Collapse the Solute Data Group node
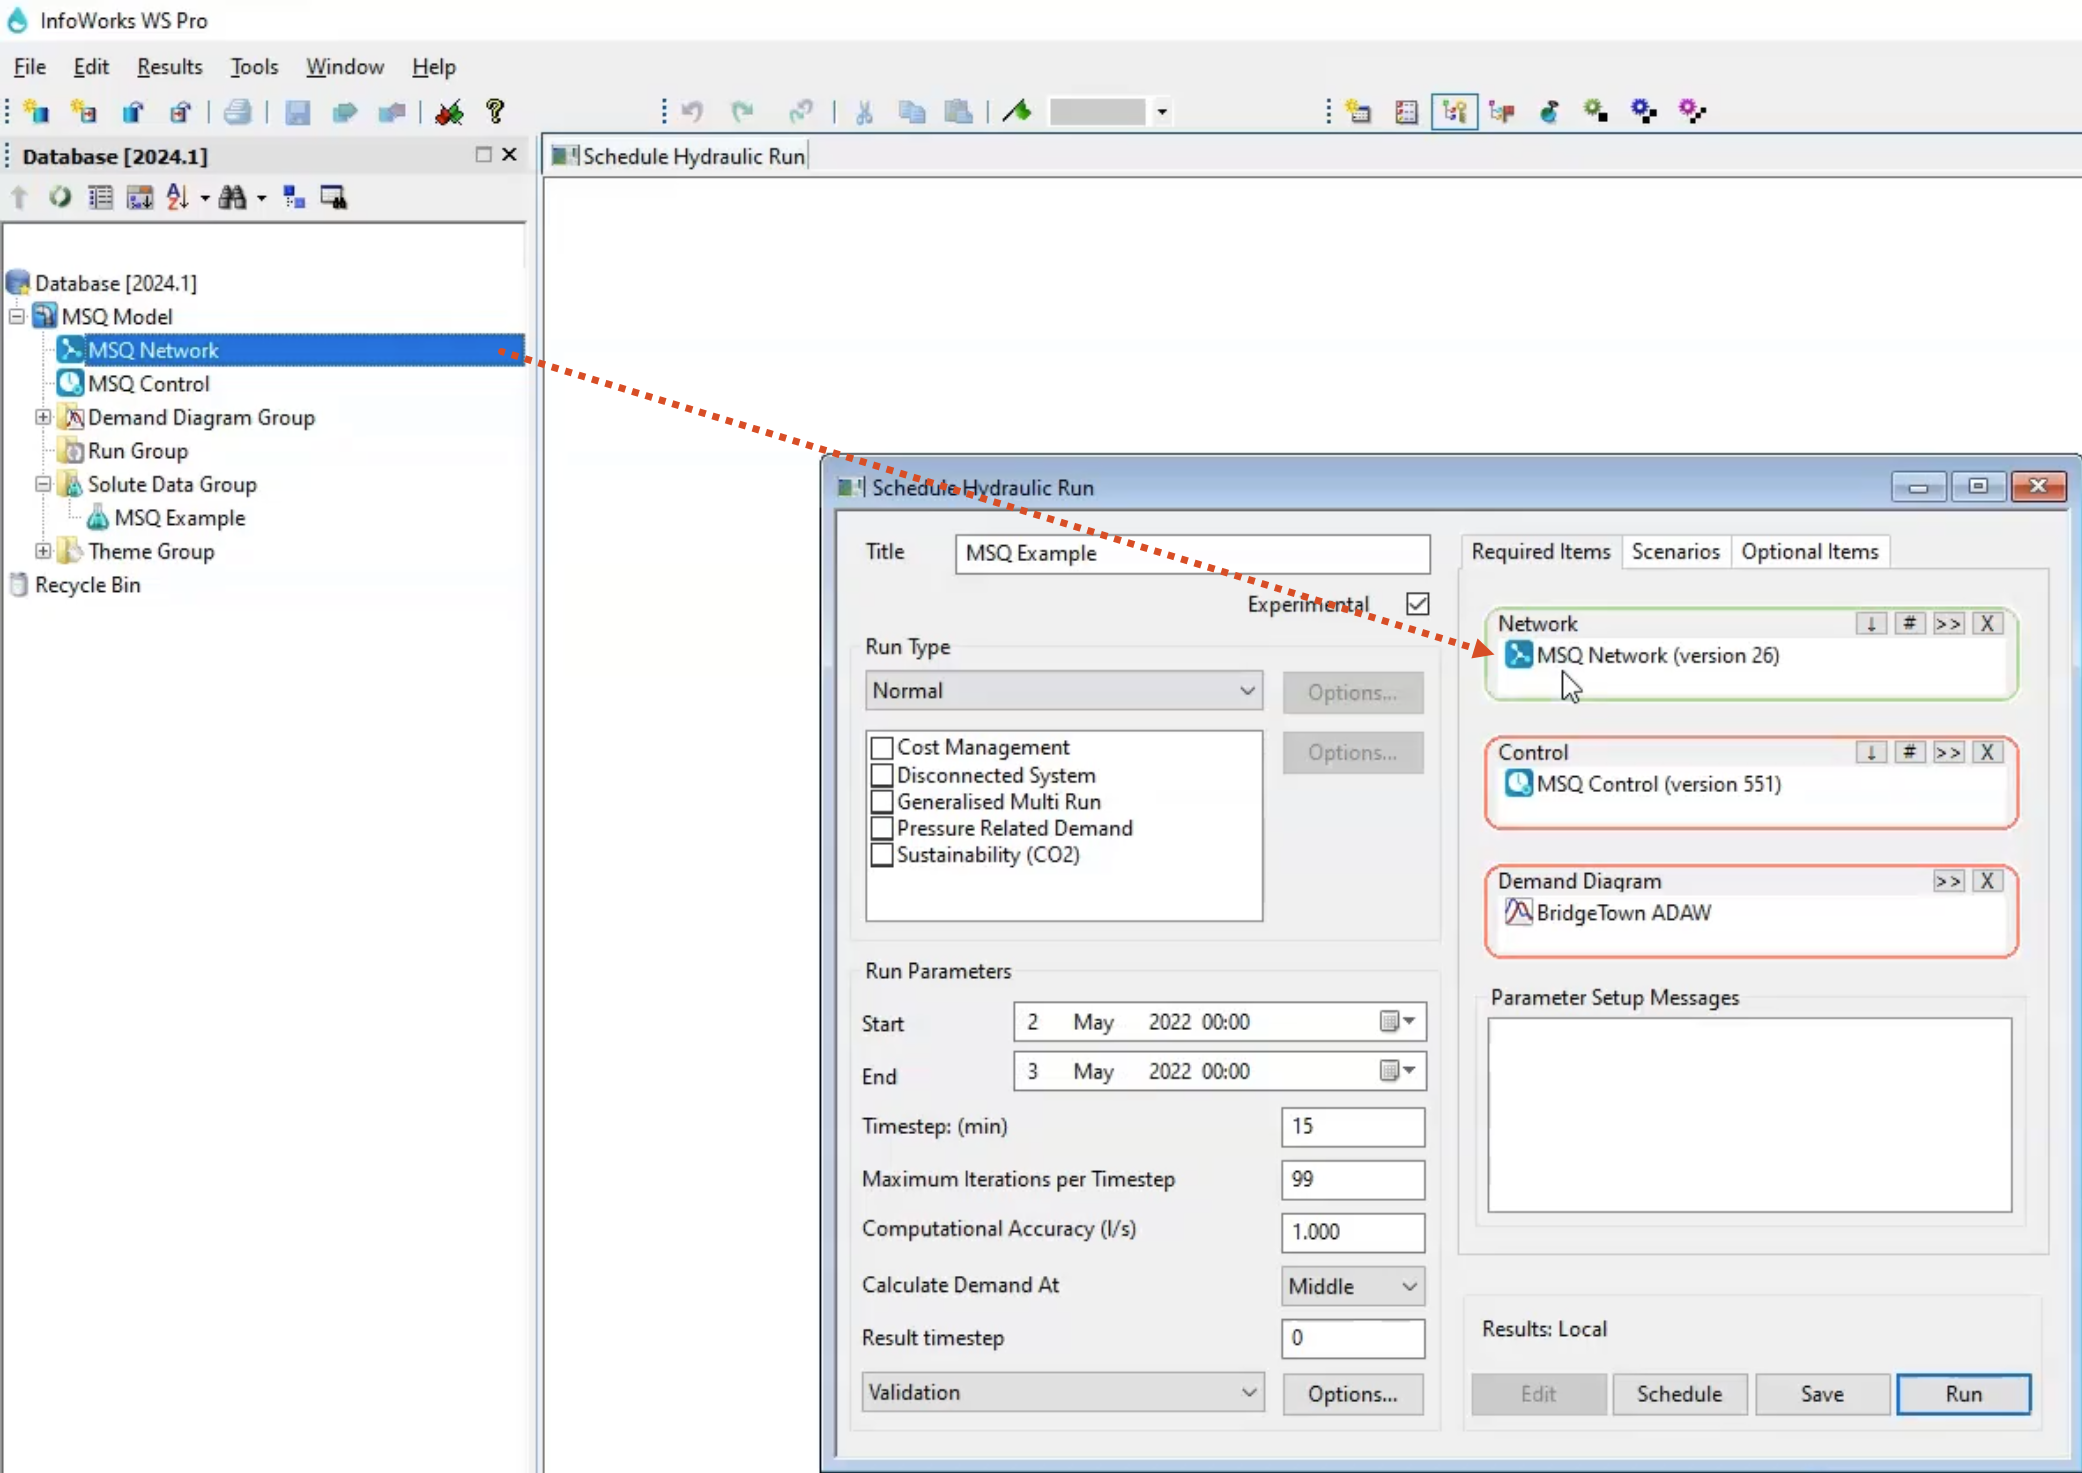 (43, 484)
